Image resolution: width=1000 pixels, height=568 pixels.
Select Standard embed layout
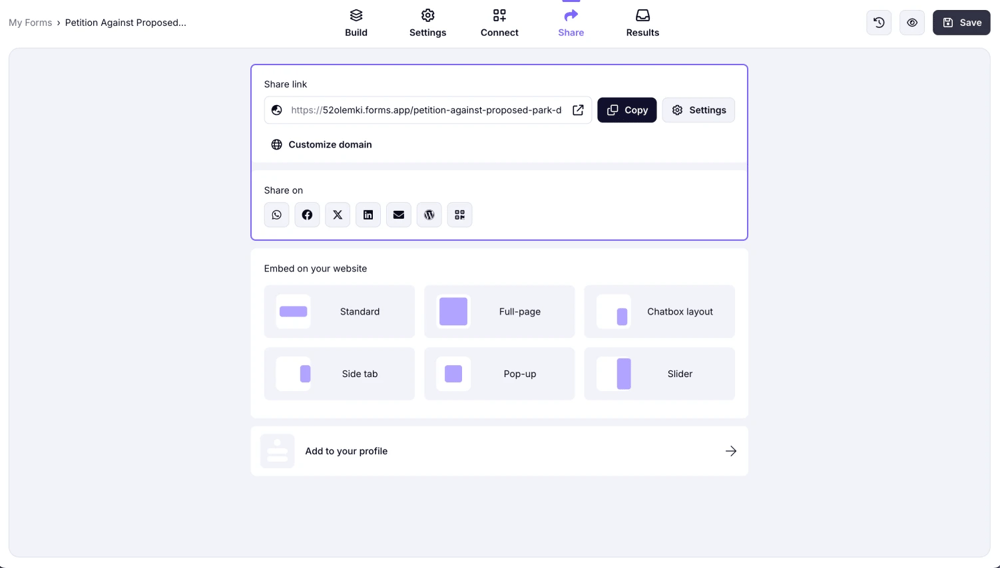[339, 312]
